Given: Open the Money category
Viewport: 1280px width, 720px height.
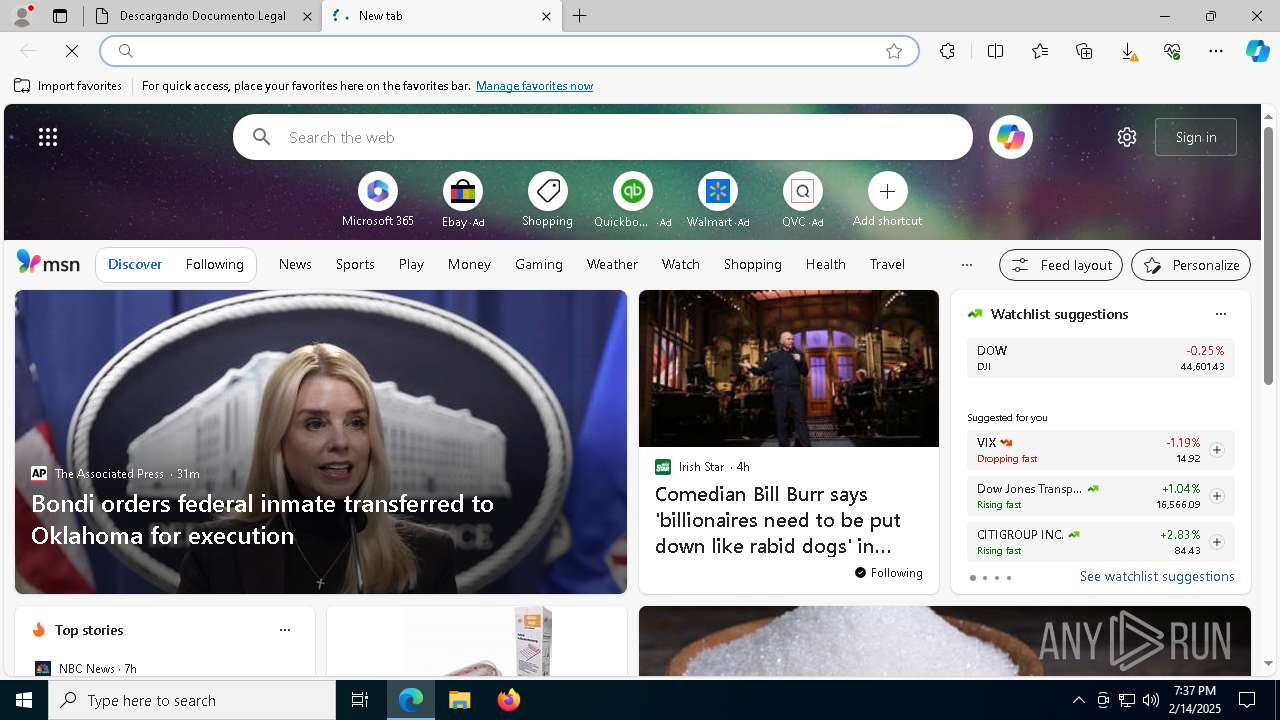Looking at the screenshot, I should [x=469, y=265].
